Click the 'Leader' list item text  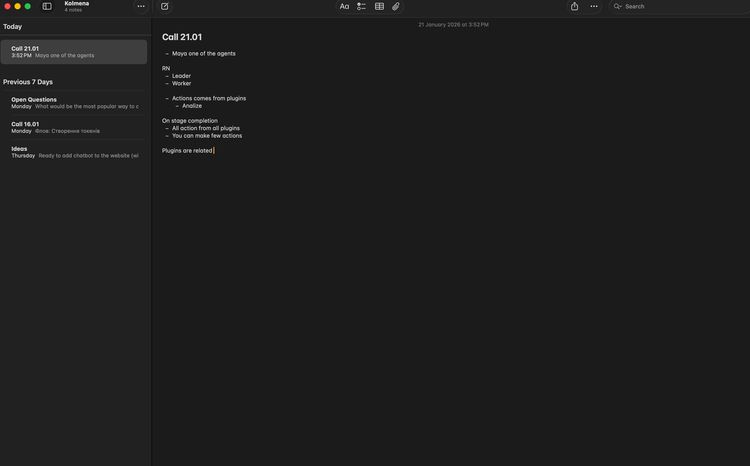[x=181, y=76]
